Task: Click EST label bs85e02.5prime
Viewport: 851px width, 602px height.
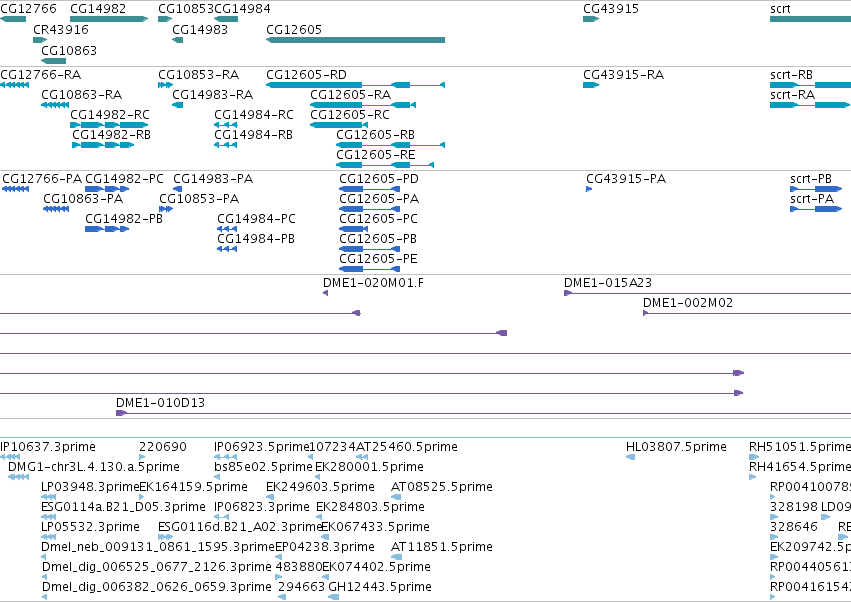Action: 263,467
